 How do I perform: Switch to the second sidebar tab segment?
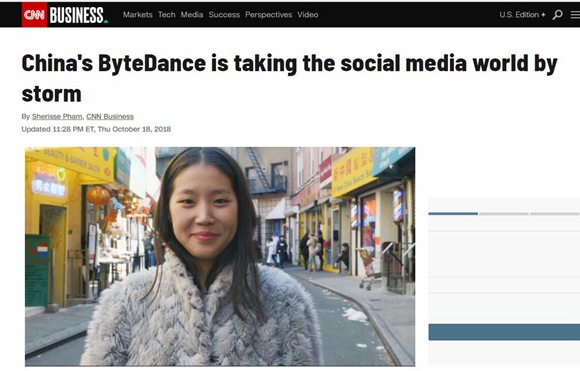click(x=504, y=213)
